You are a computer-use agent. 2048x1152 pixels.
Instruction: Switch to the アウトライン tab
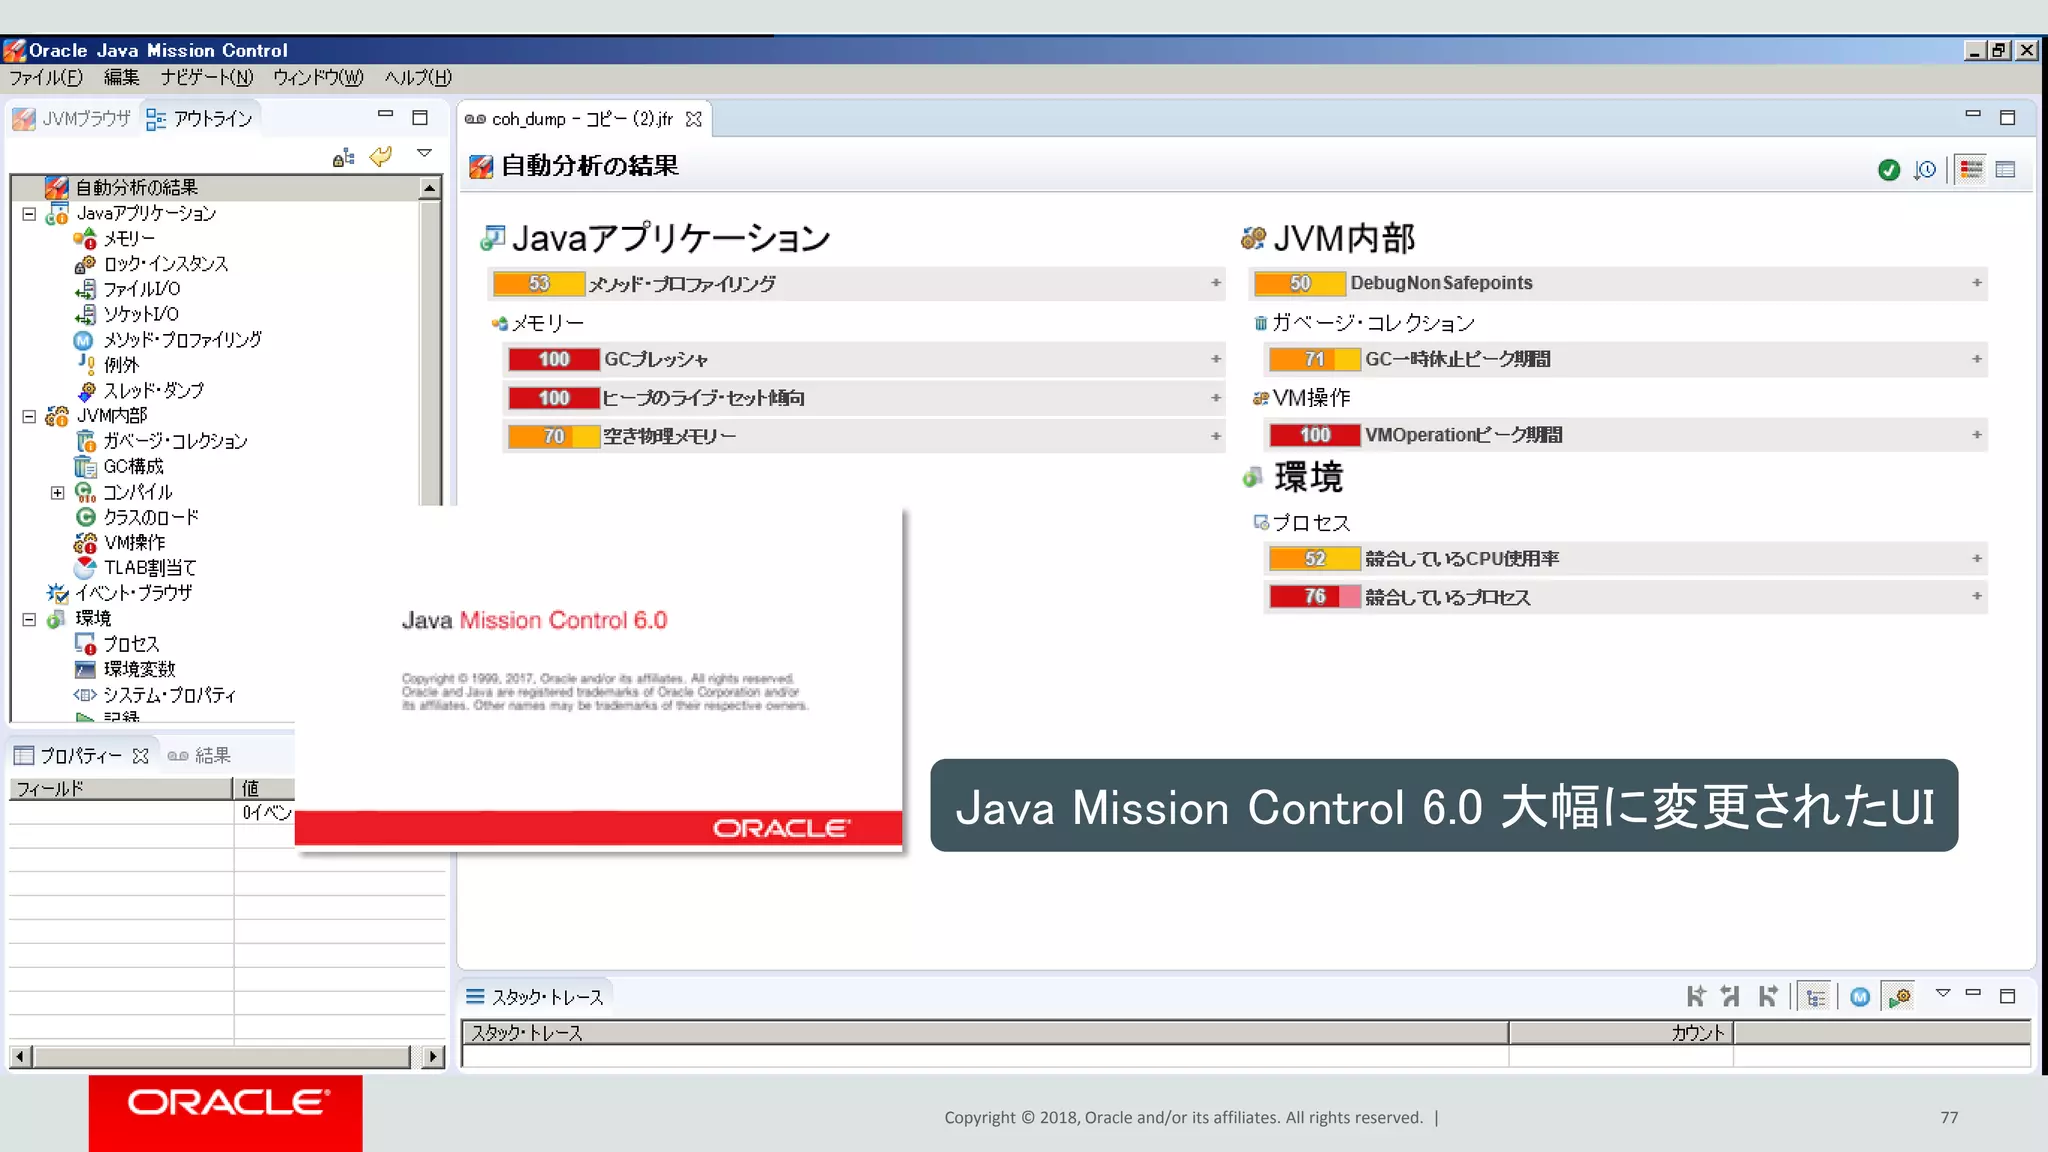click(x=200, y=119)
